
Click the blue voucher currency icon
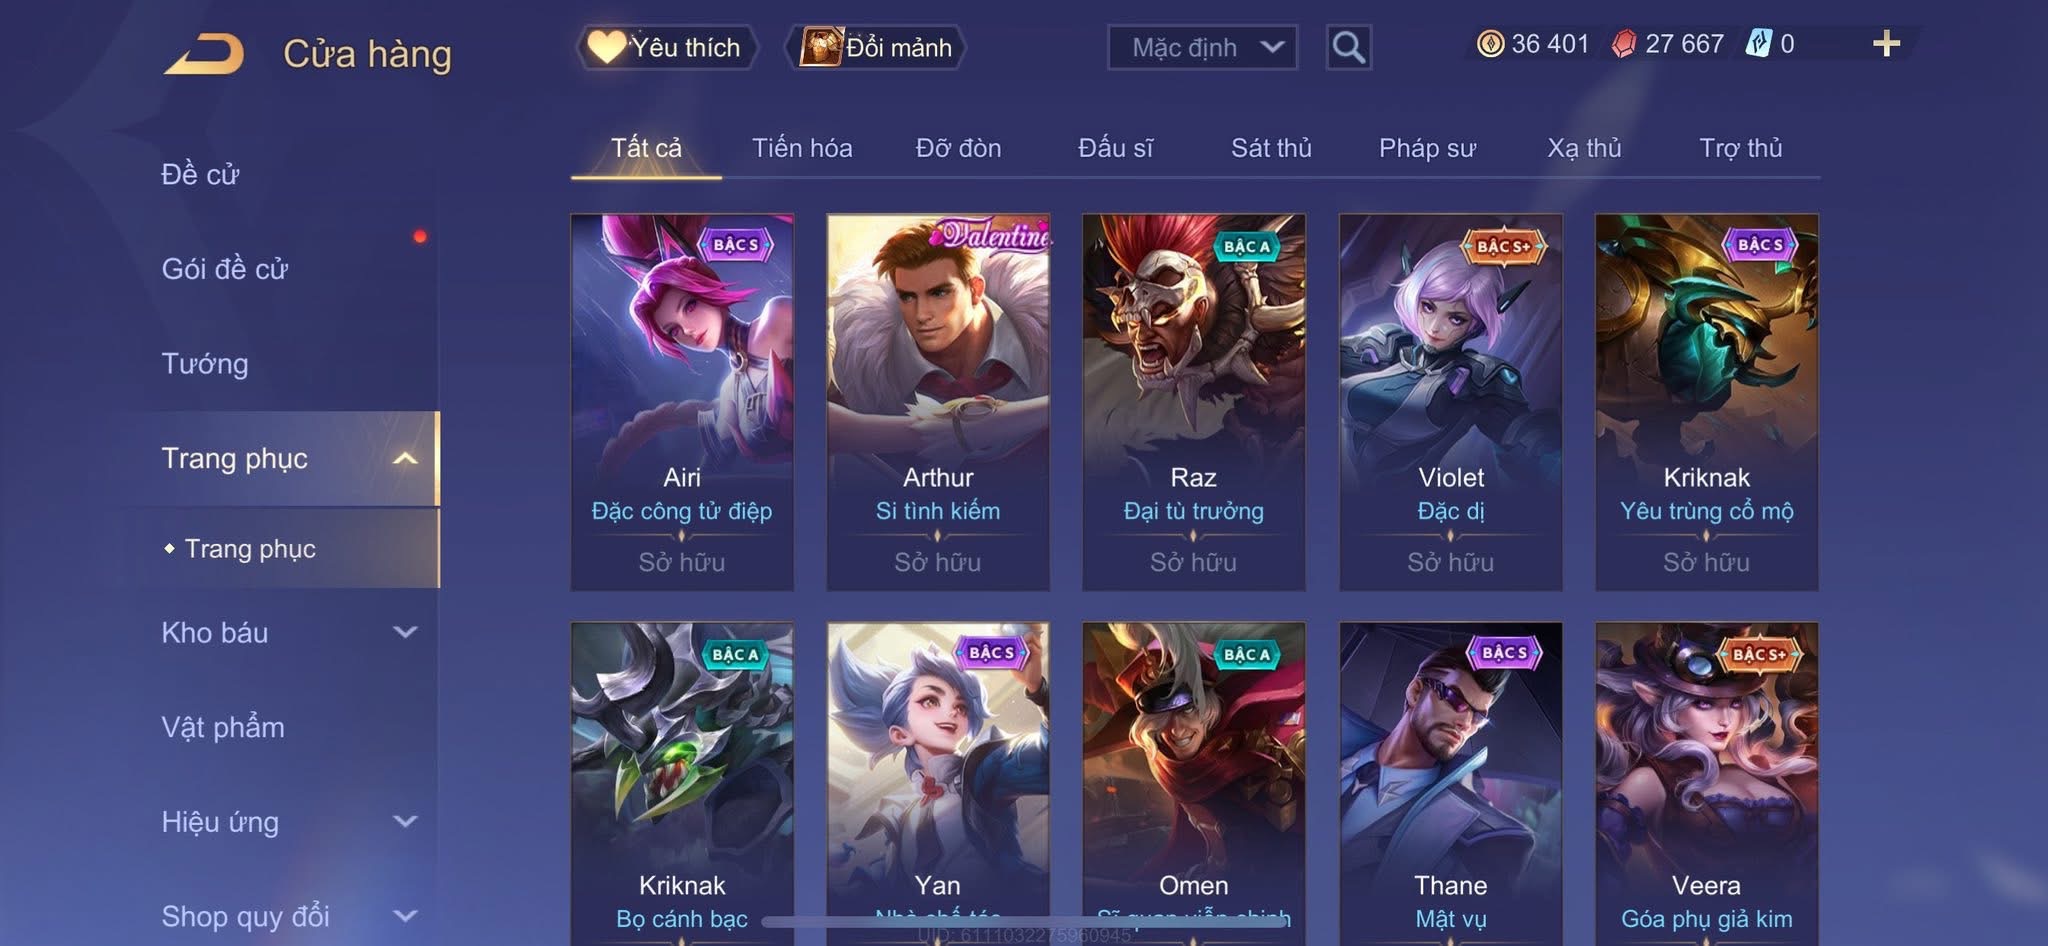coord(1758,43)
